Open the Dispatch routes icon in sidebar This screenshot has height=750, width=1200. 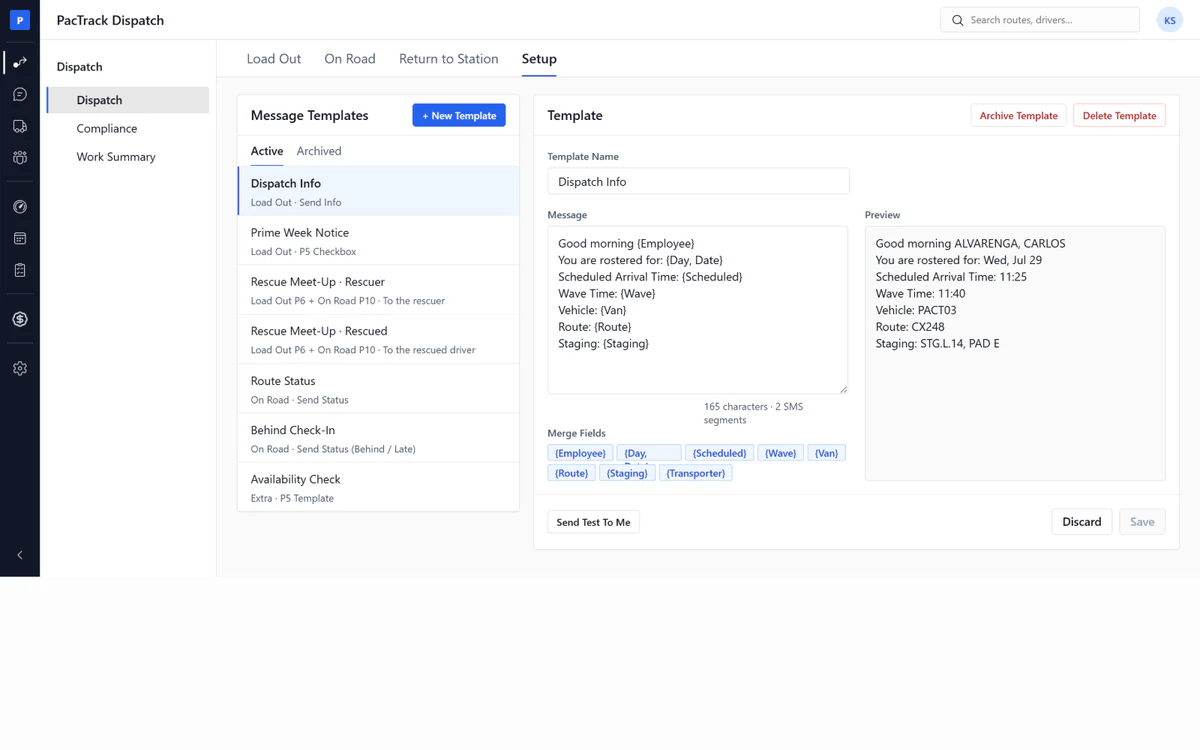pyautogui.click(x=20, y=62)
